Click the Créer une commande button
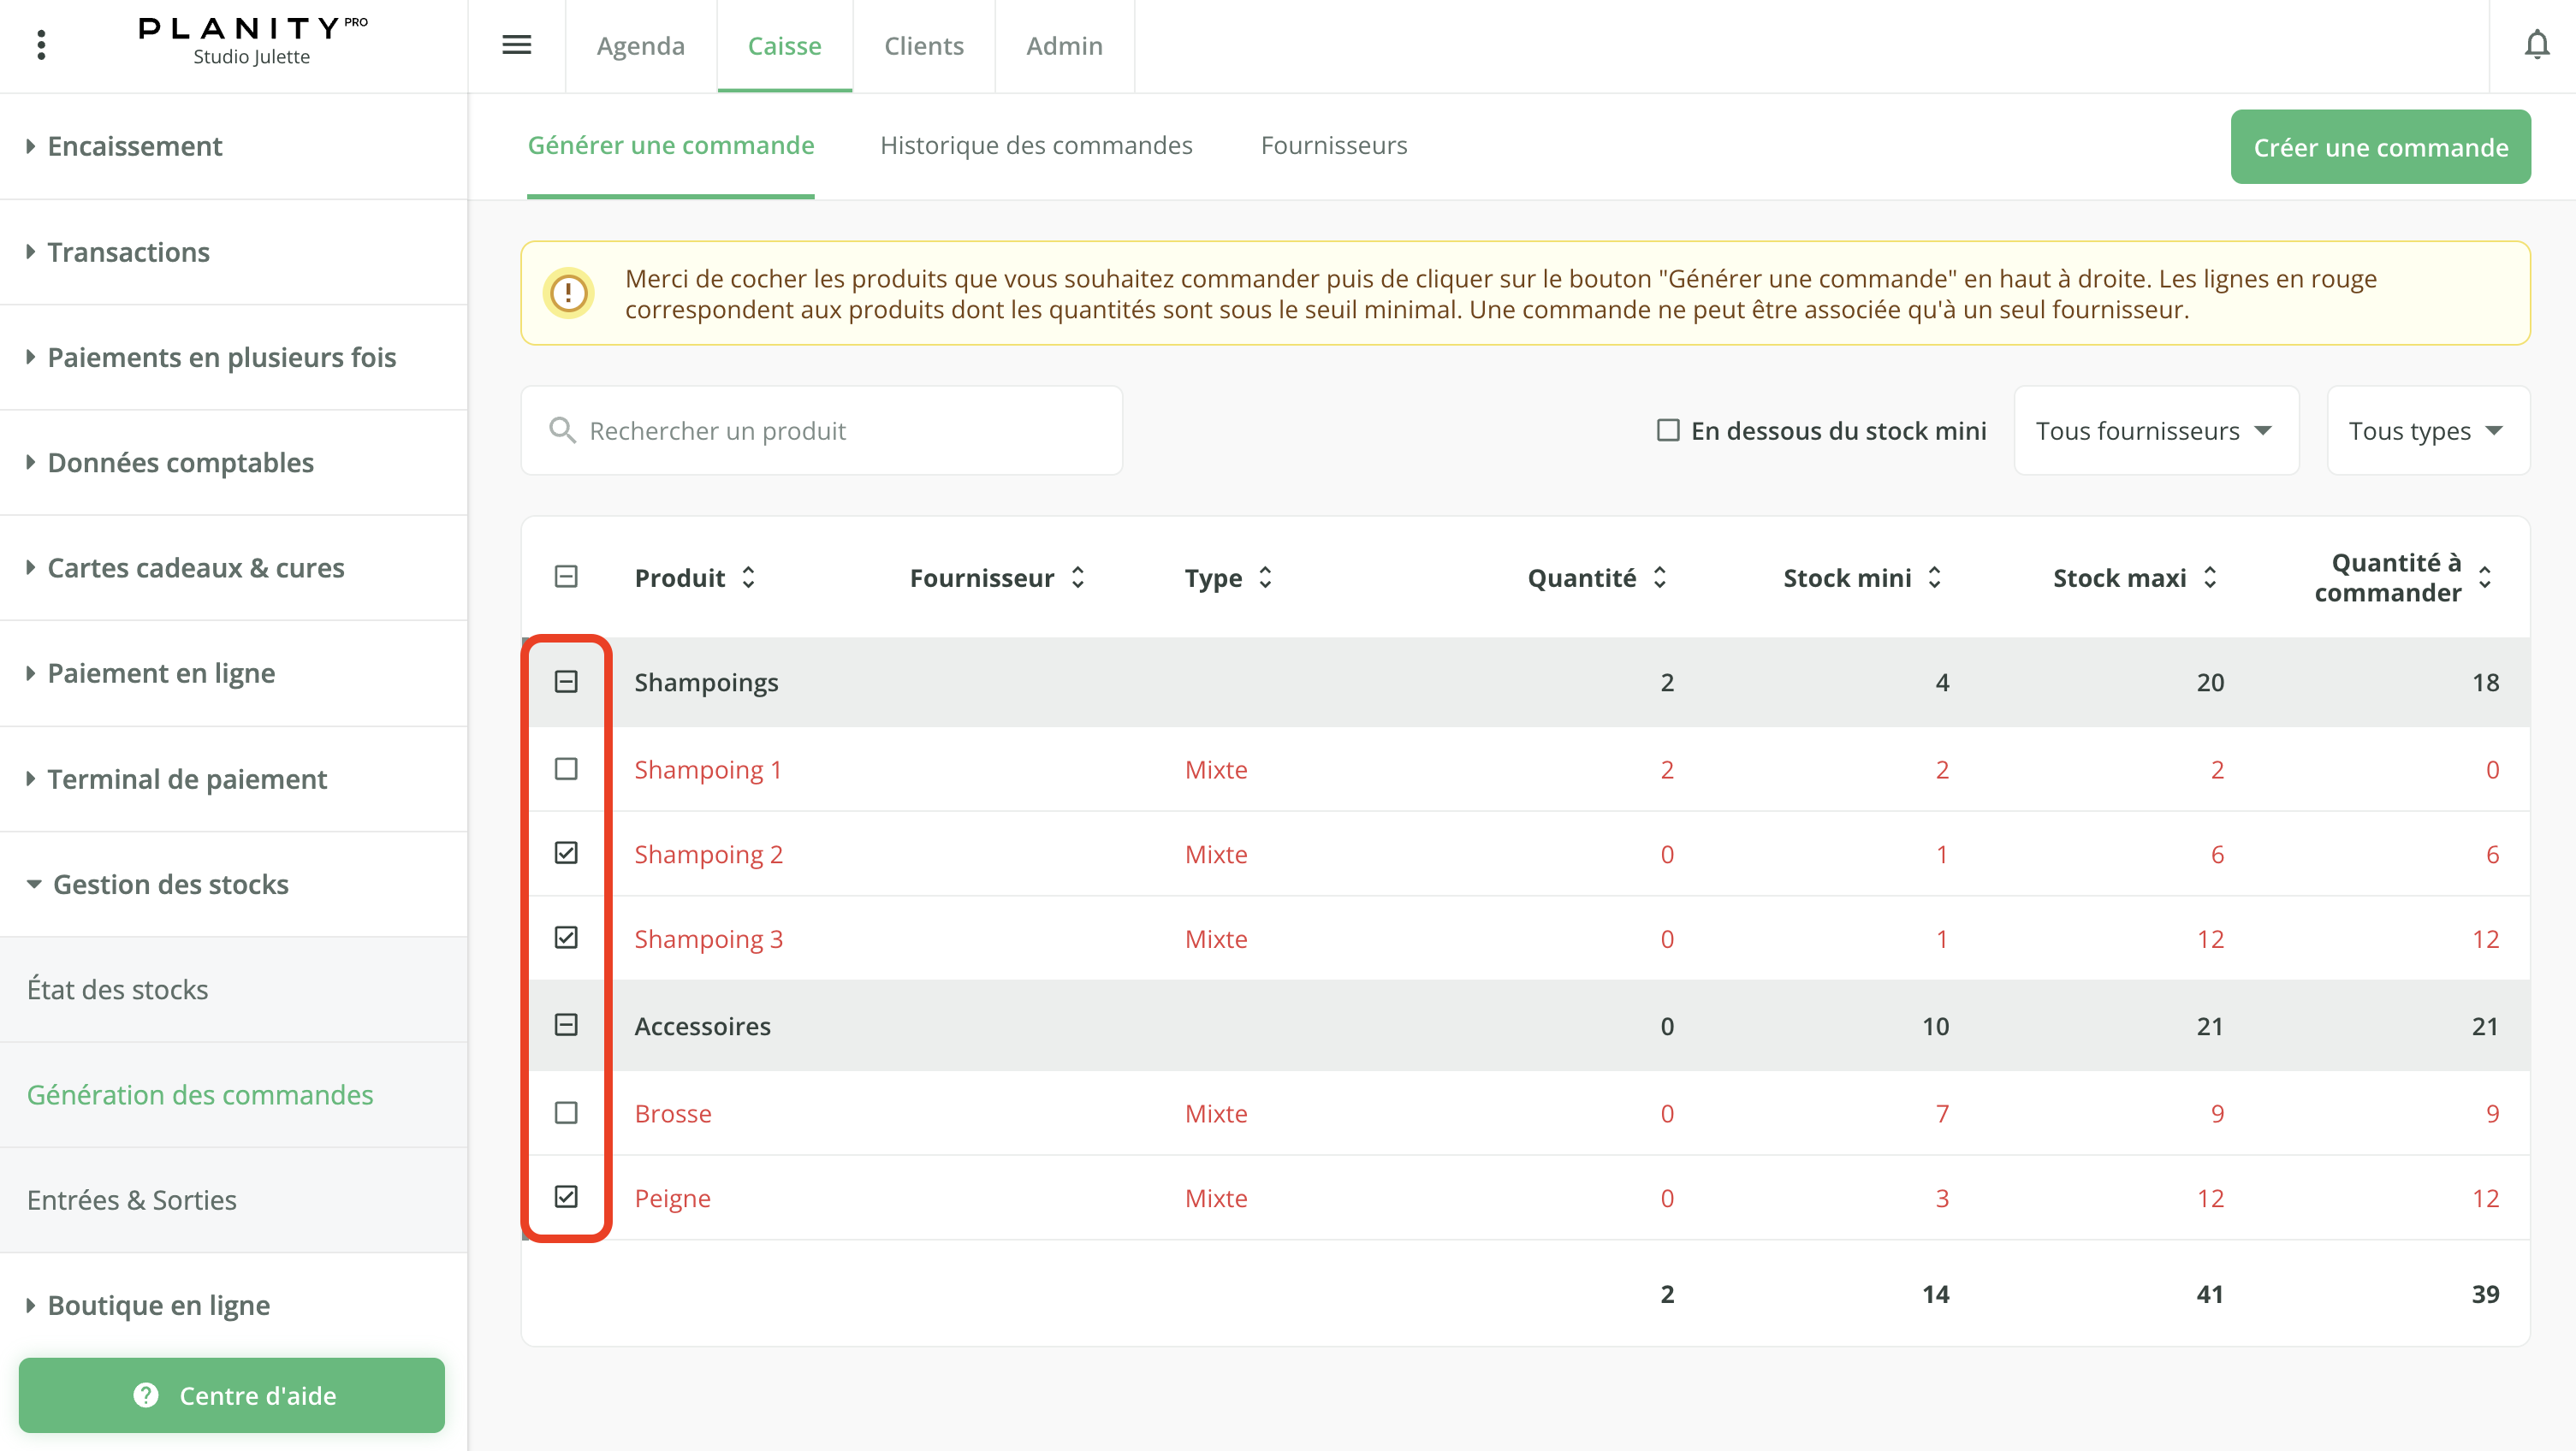 click(x=2379, y=147)
